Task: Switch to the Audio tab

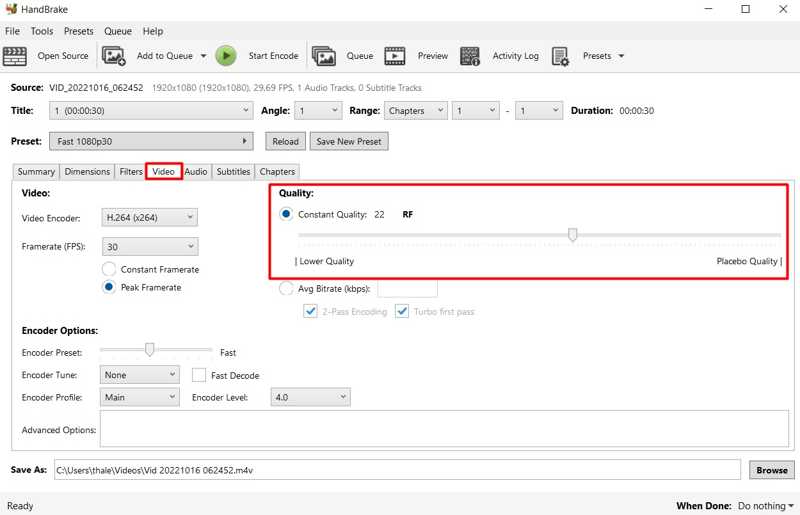Action: click(x=196, y=172)
